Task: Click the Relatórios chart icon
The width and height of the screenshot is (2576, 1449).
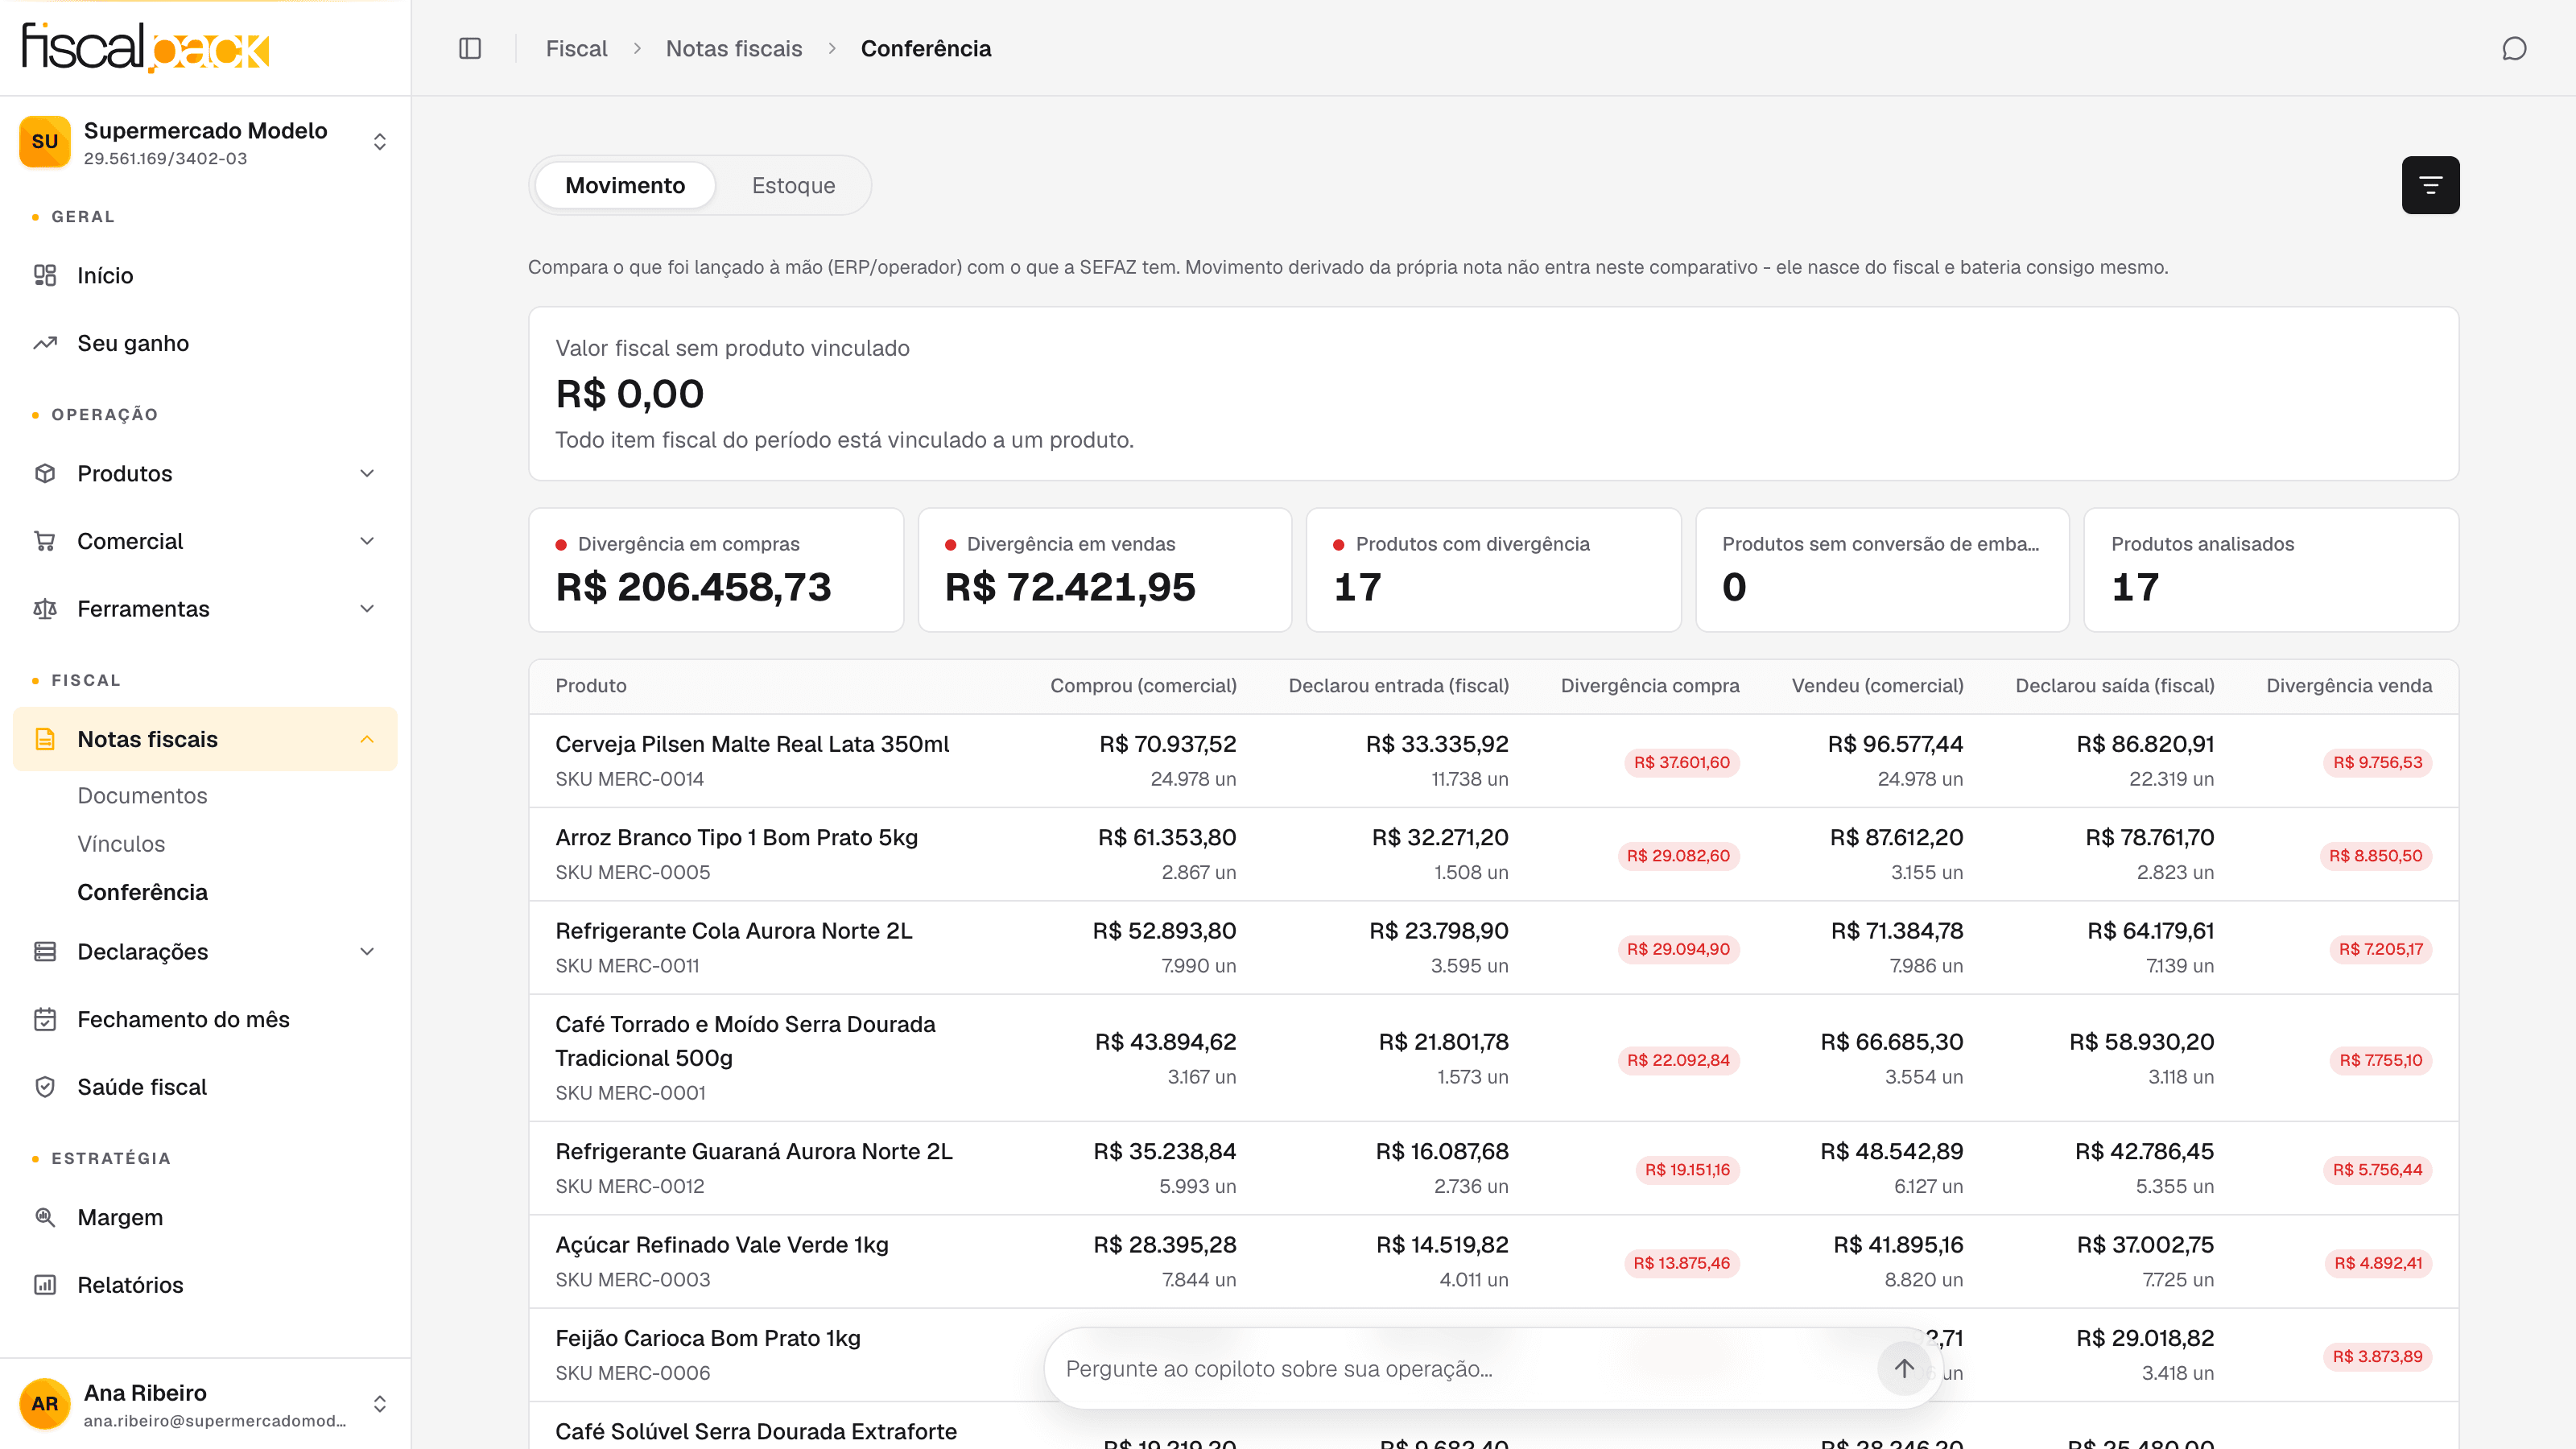Action: point(45,1285)
